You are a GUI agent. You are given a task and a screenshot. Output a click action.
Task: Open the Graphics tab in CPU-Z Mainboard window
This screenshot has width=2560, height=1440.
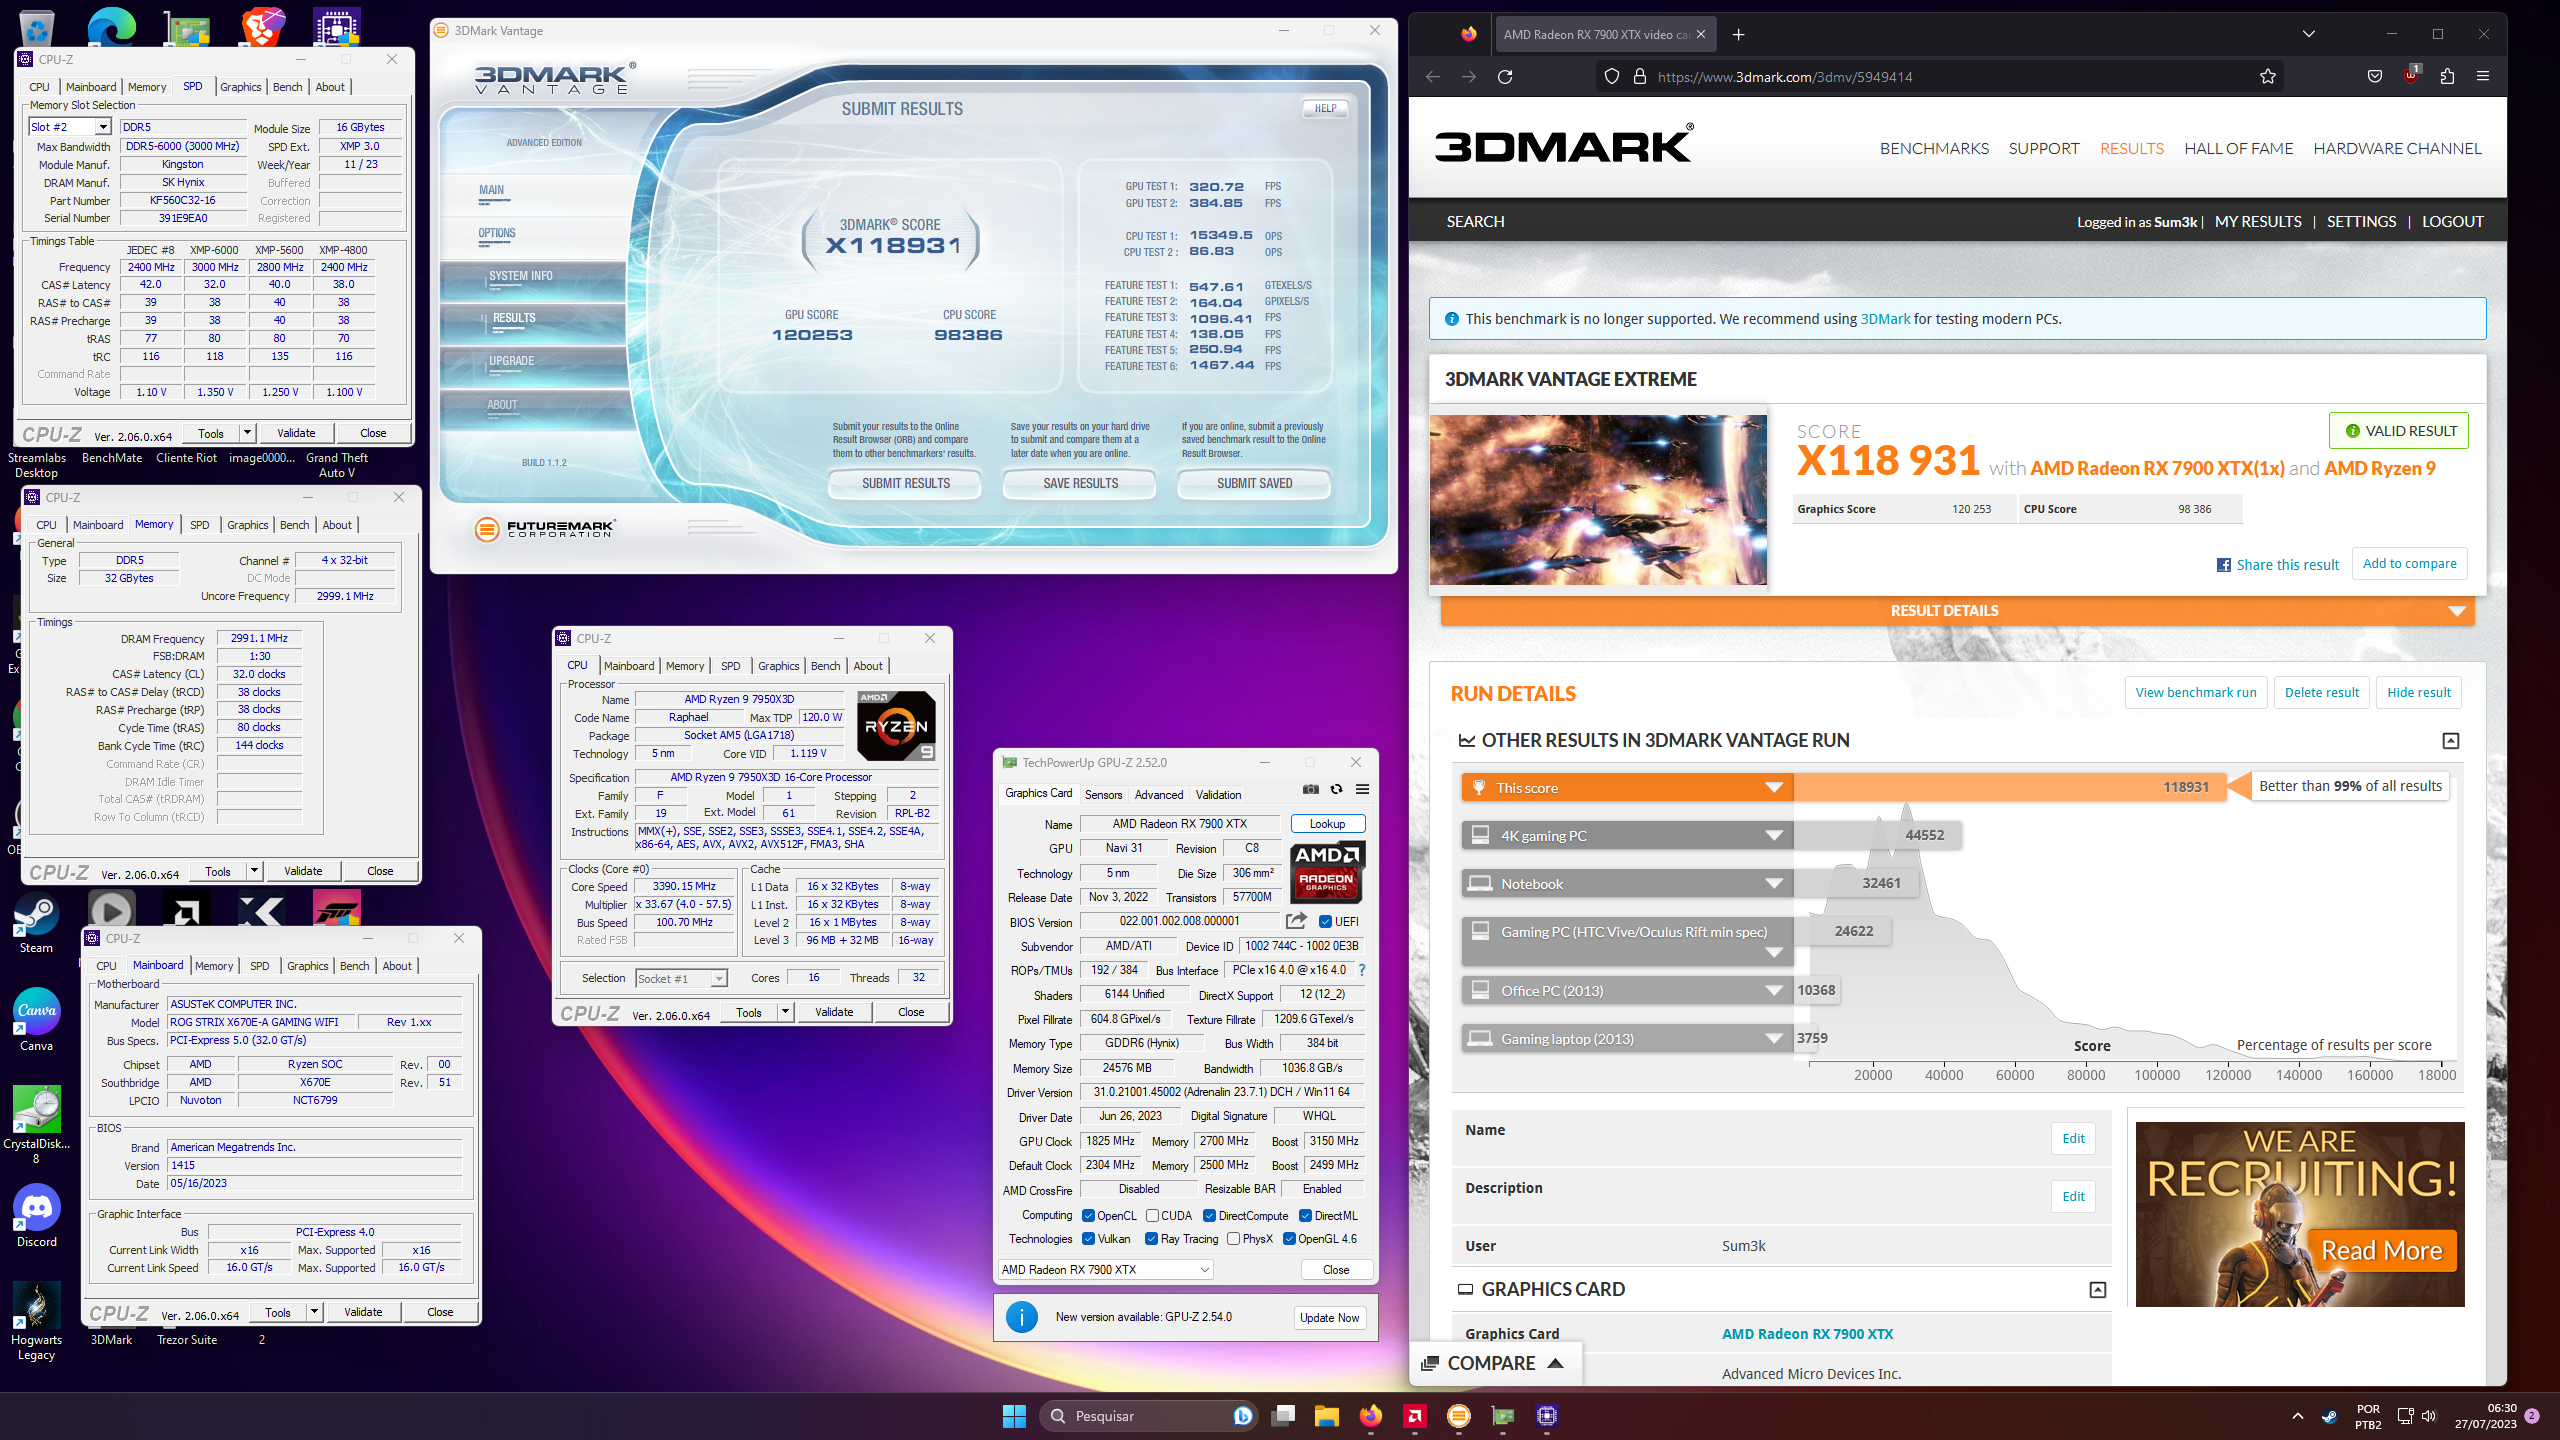point(307,966)
